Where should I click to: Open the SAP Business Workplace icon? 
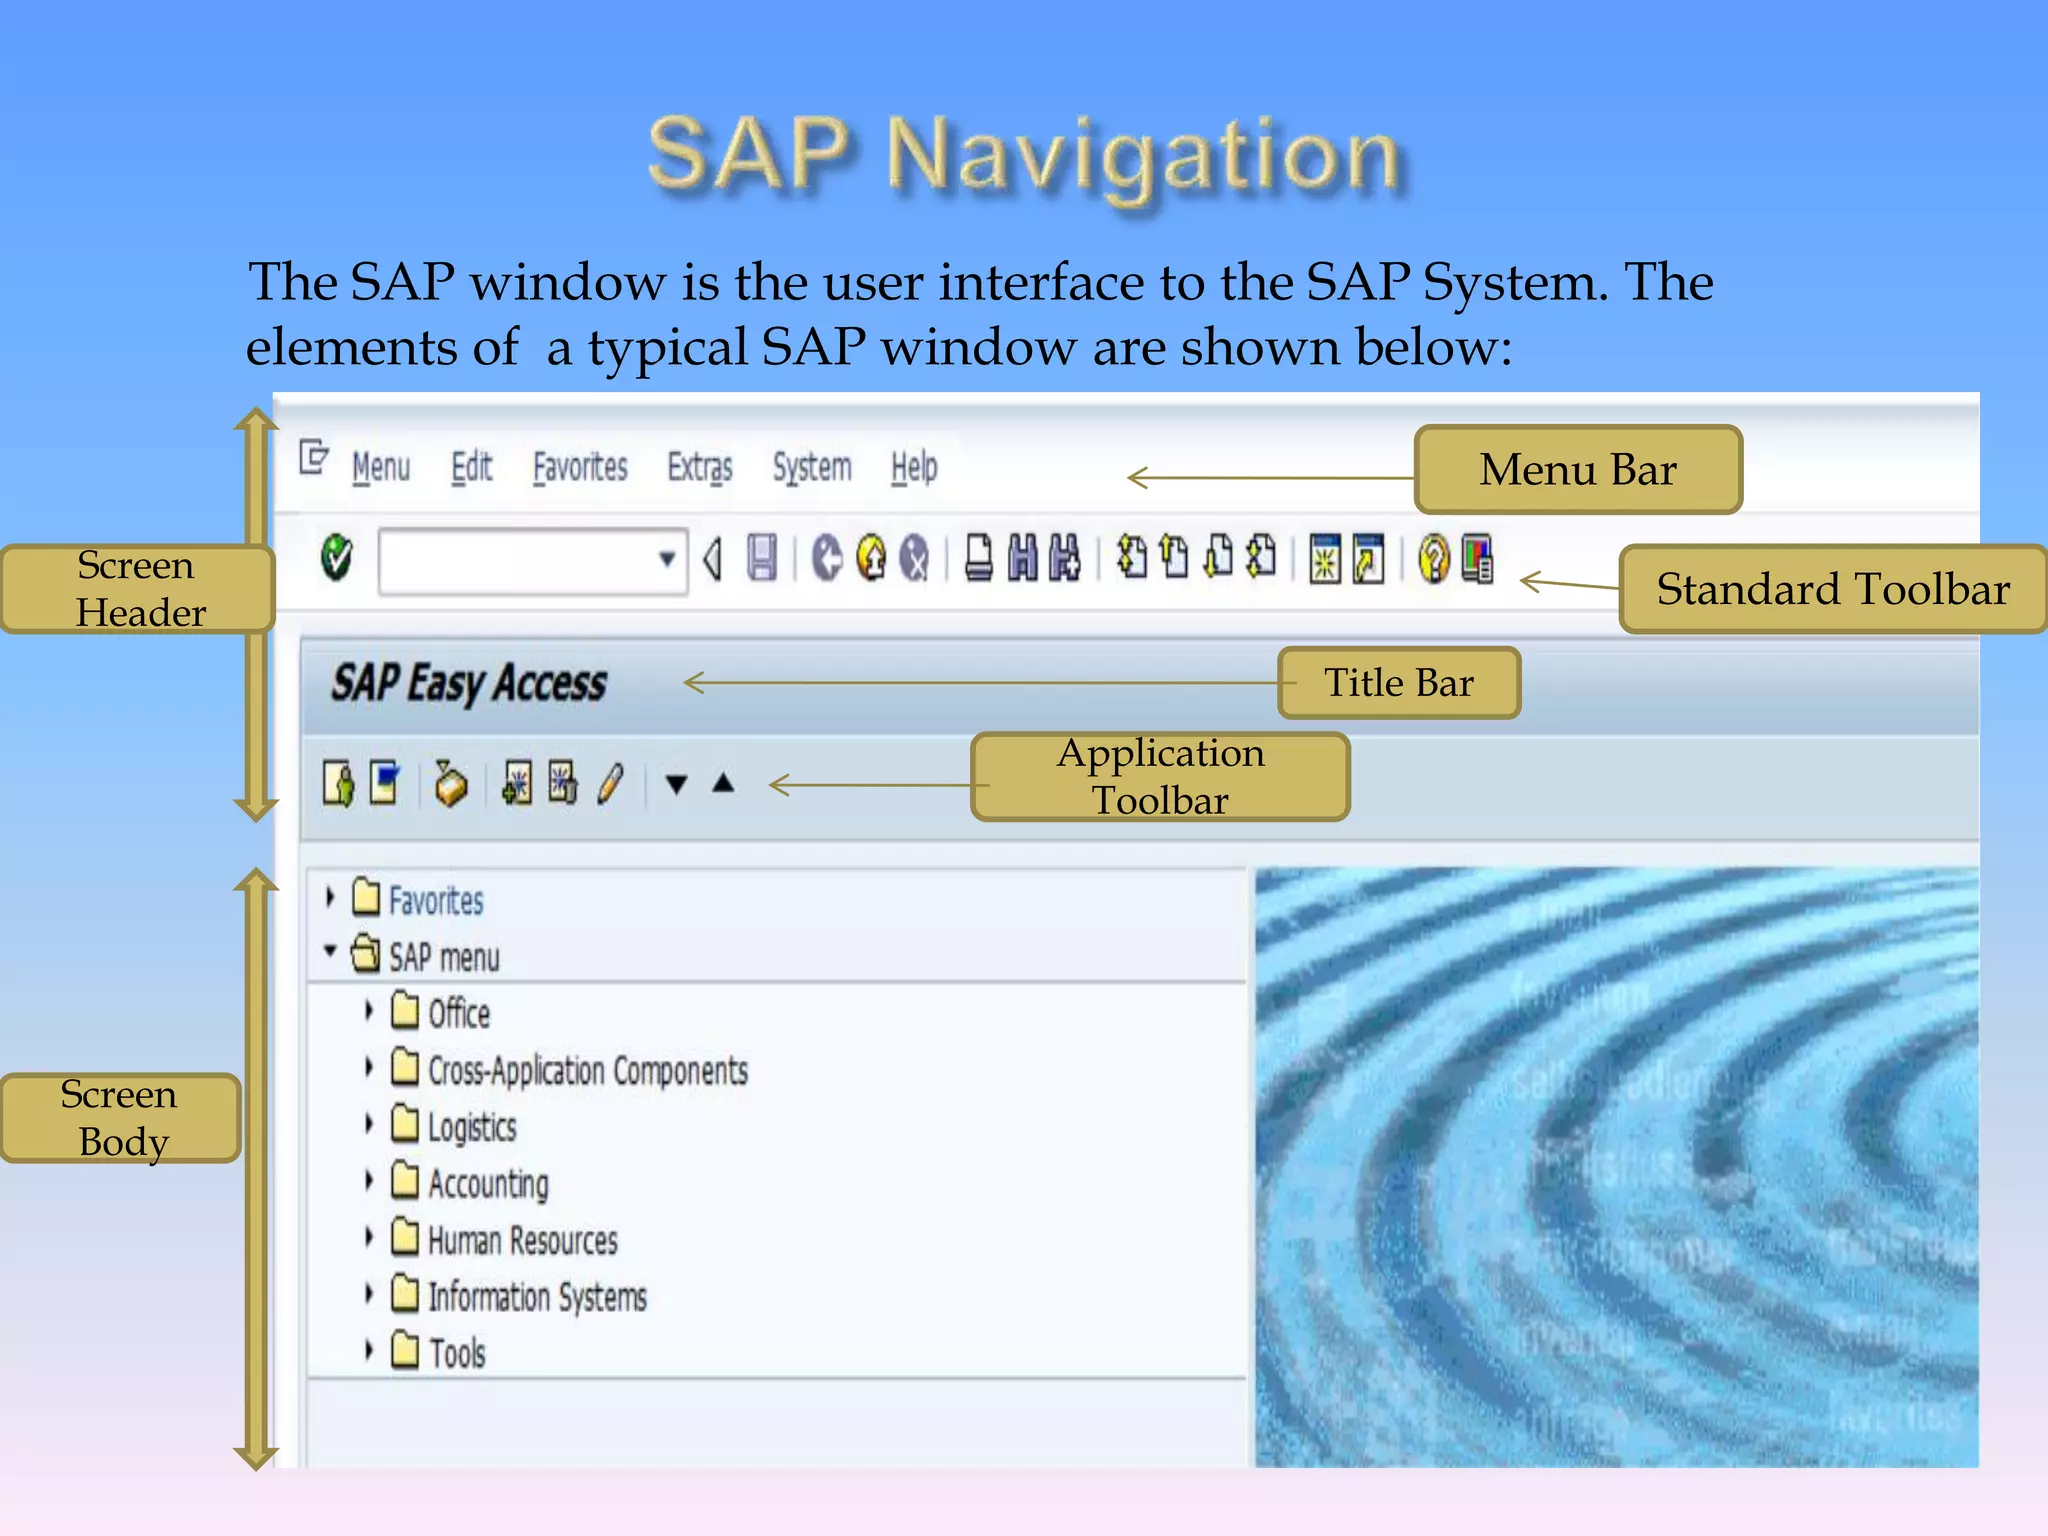(x=451, y=783)
